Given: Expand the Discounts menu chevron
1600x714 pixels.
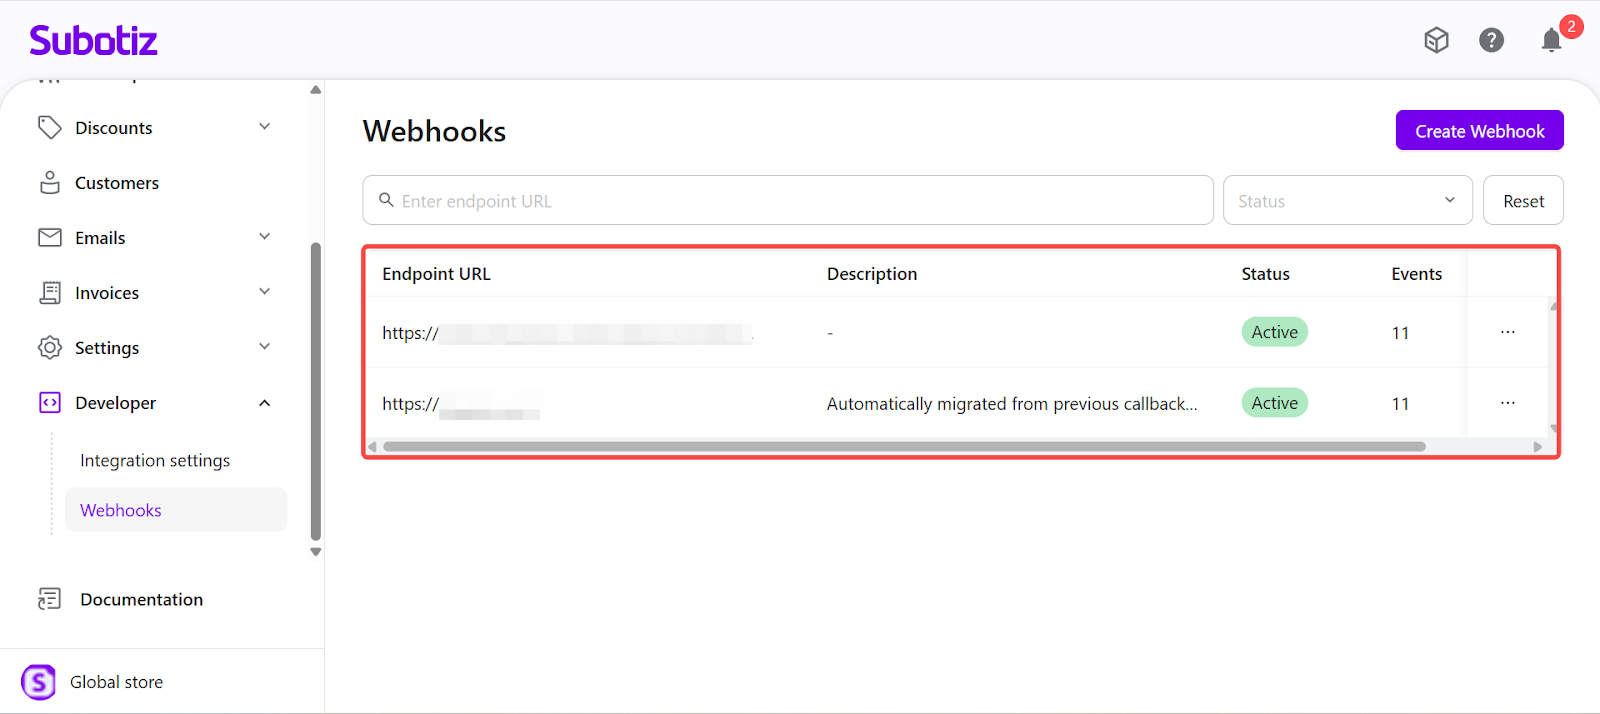Looking at the screenshot, I should (265, 127).
